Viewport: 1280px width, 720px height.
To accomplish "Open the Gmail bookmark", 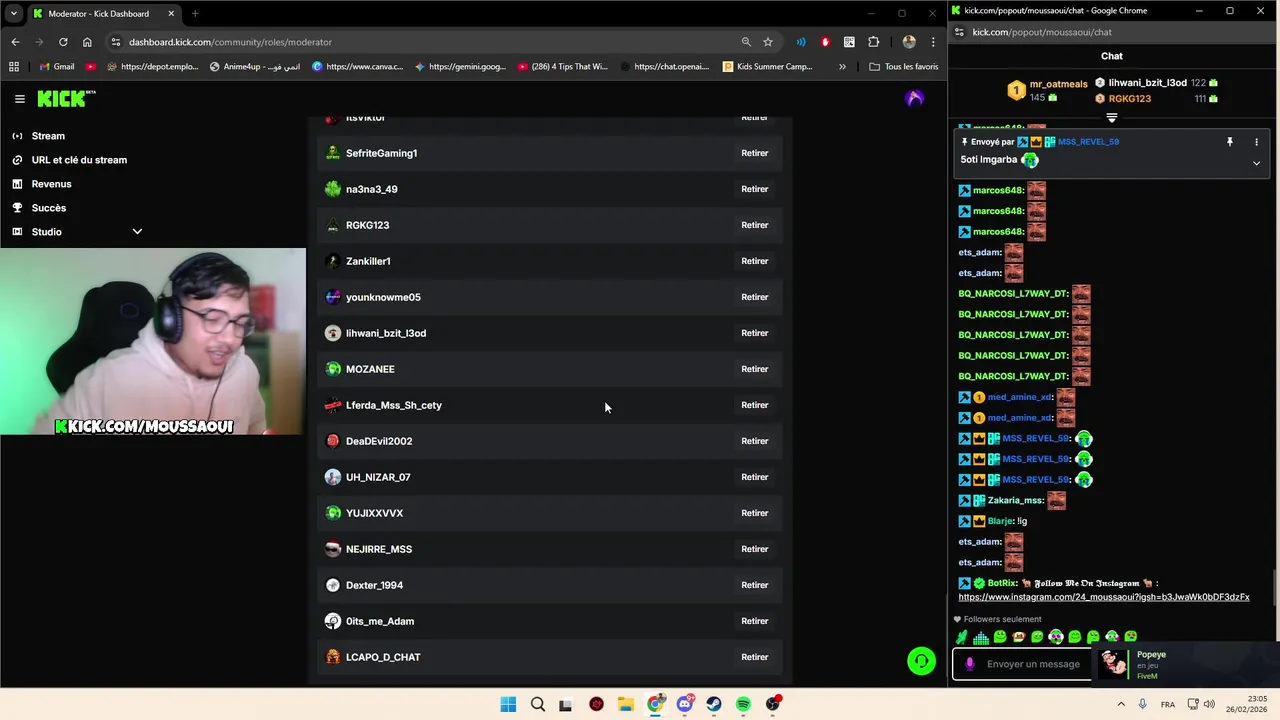I will coord(55,67).
